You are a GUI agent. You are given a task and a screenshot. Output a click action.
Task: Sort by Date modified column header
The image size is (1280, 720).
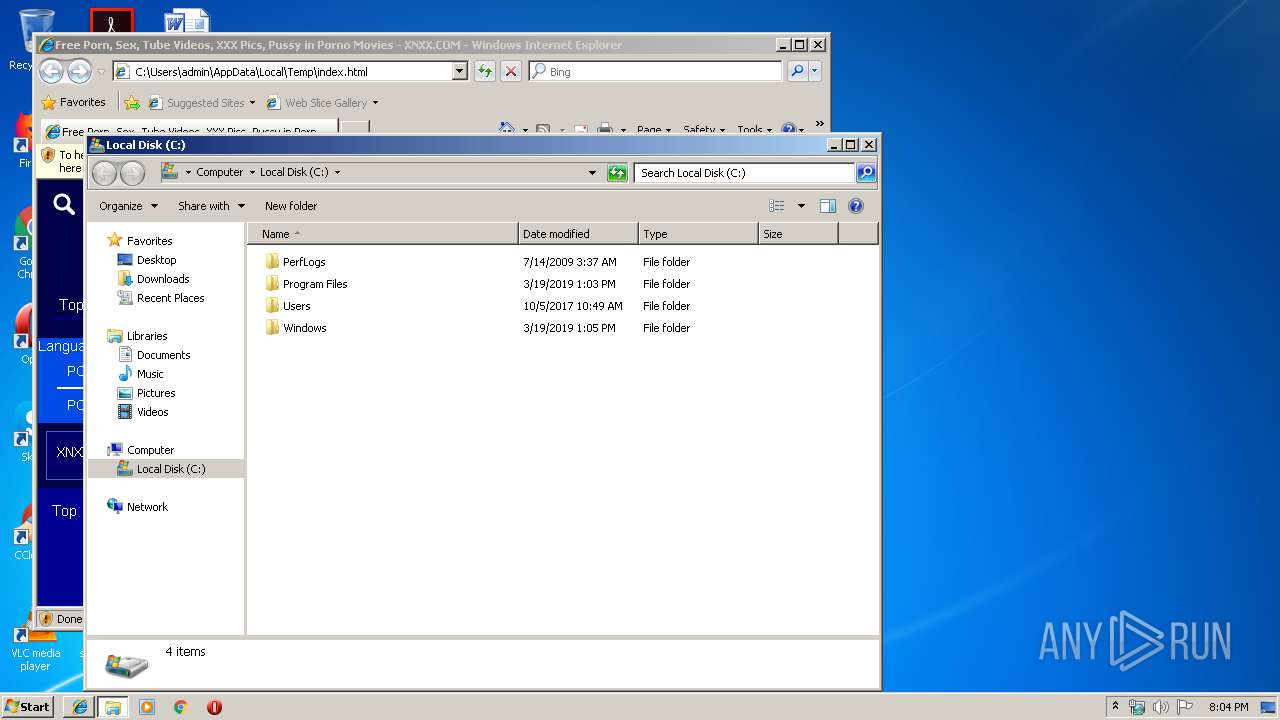point(578,234)
